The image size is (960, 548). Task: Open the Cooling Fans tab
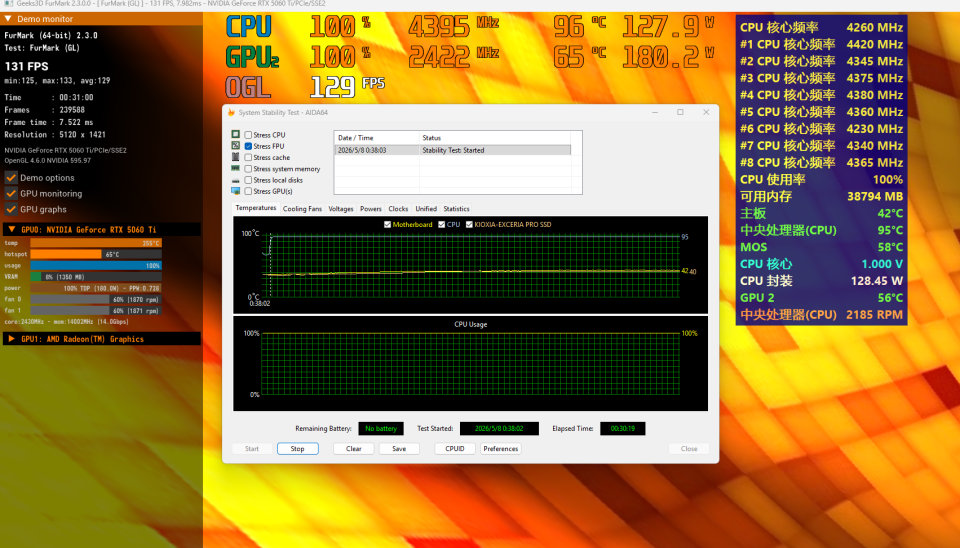(x=302, y=209)
